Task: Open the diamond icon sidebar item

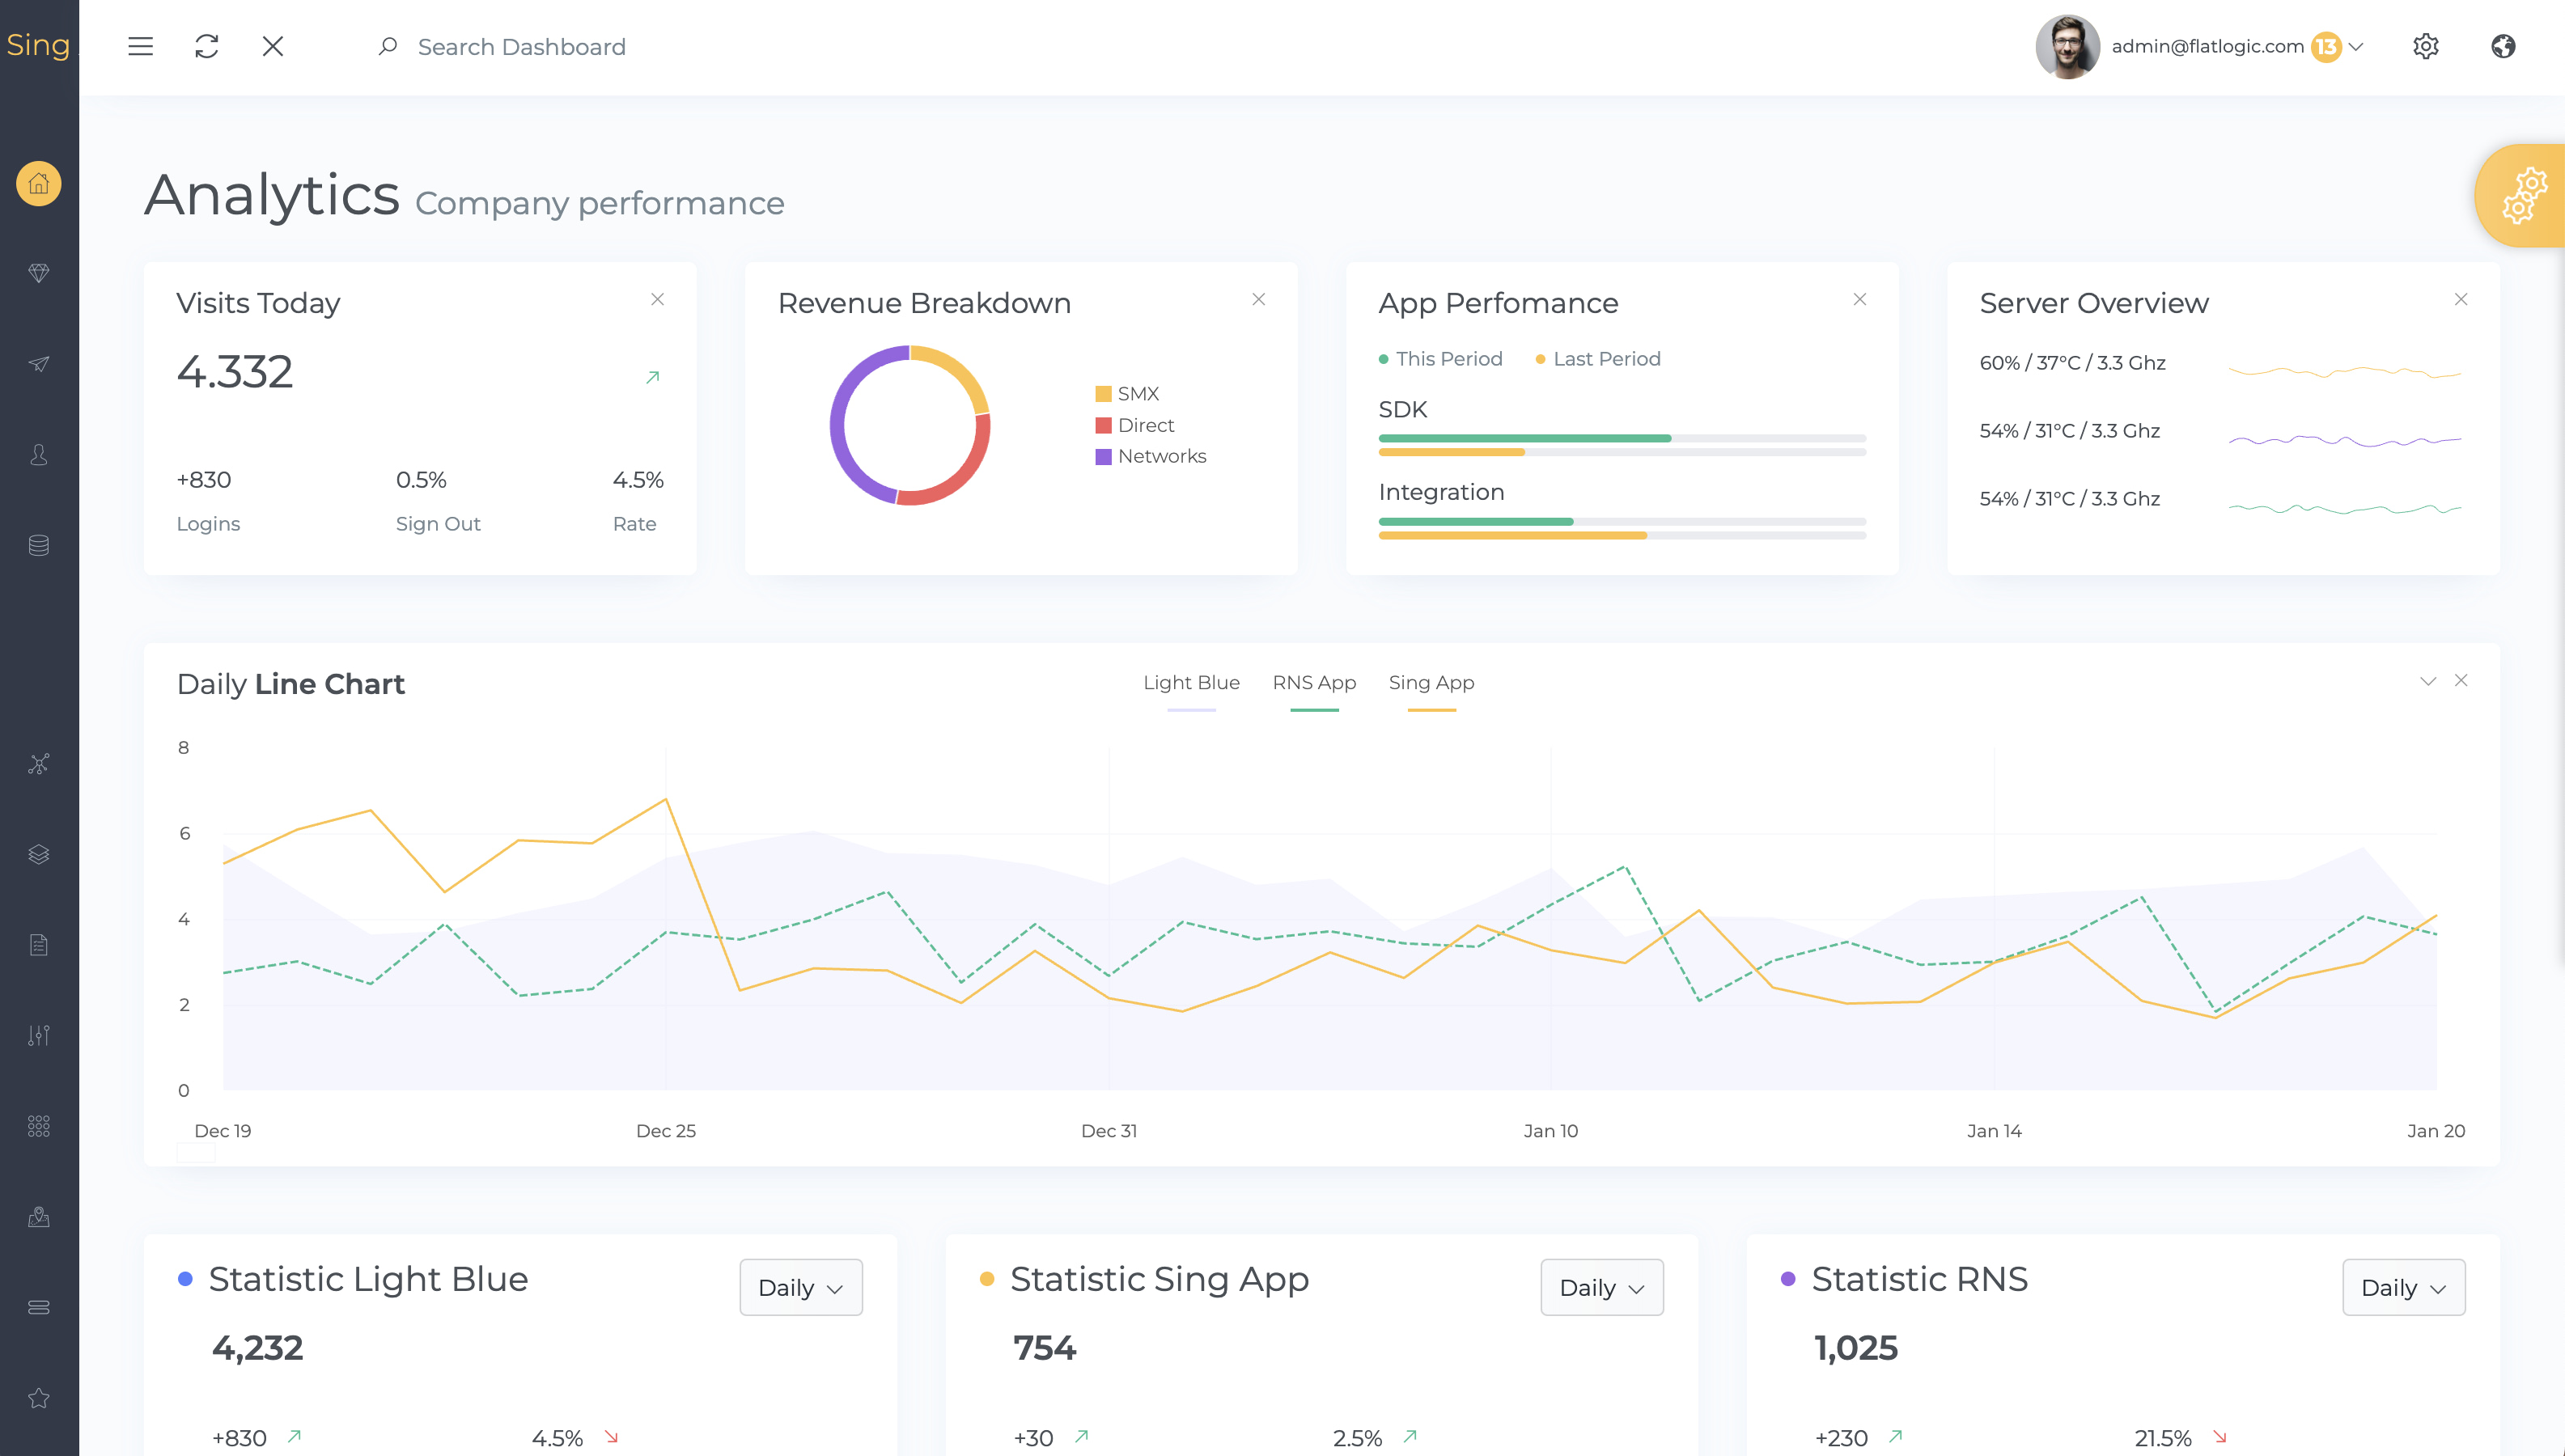Action: 38,273
